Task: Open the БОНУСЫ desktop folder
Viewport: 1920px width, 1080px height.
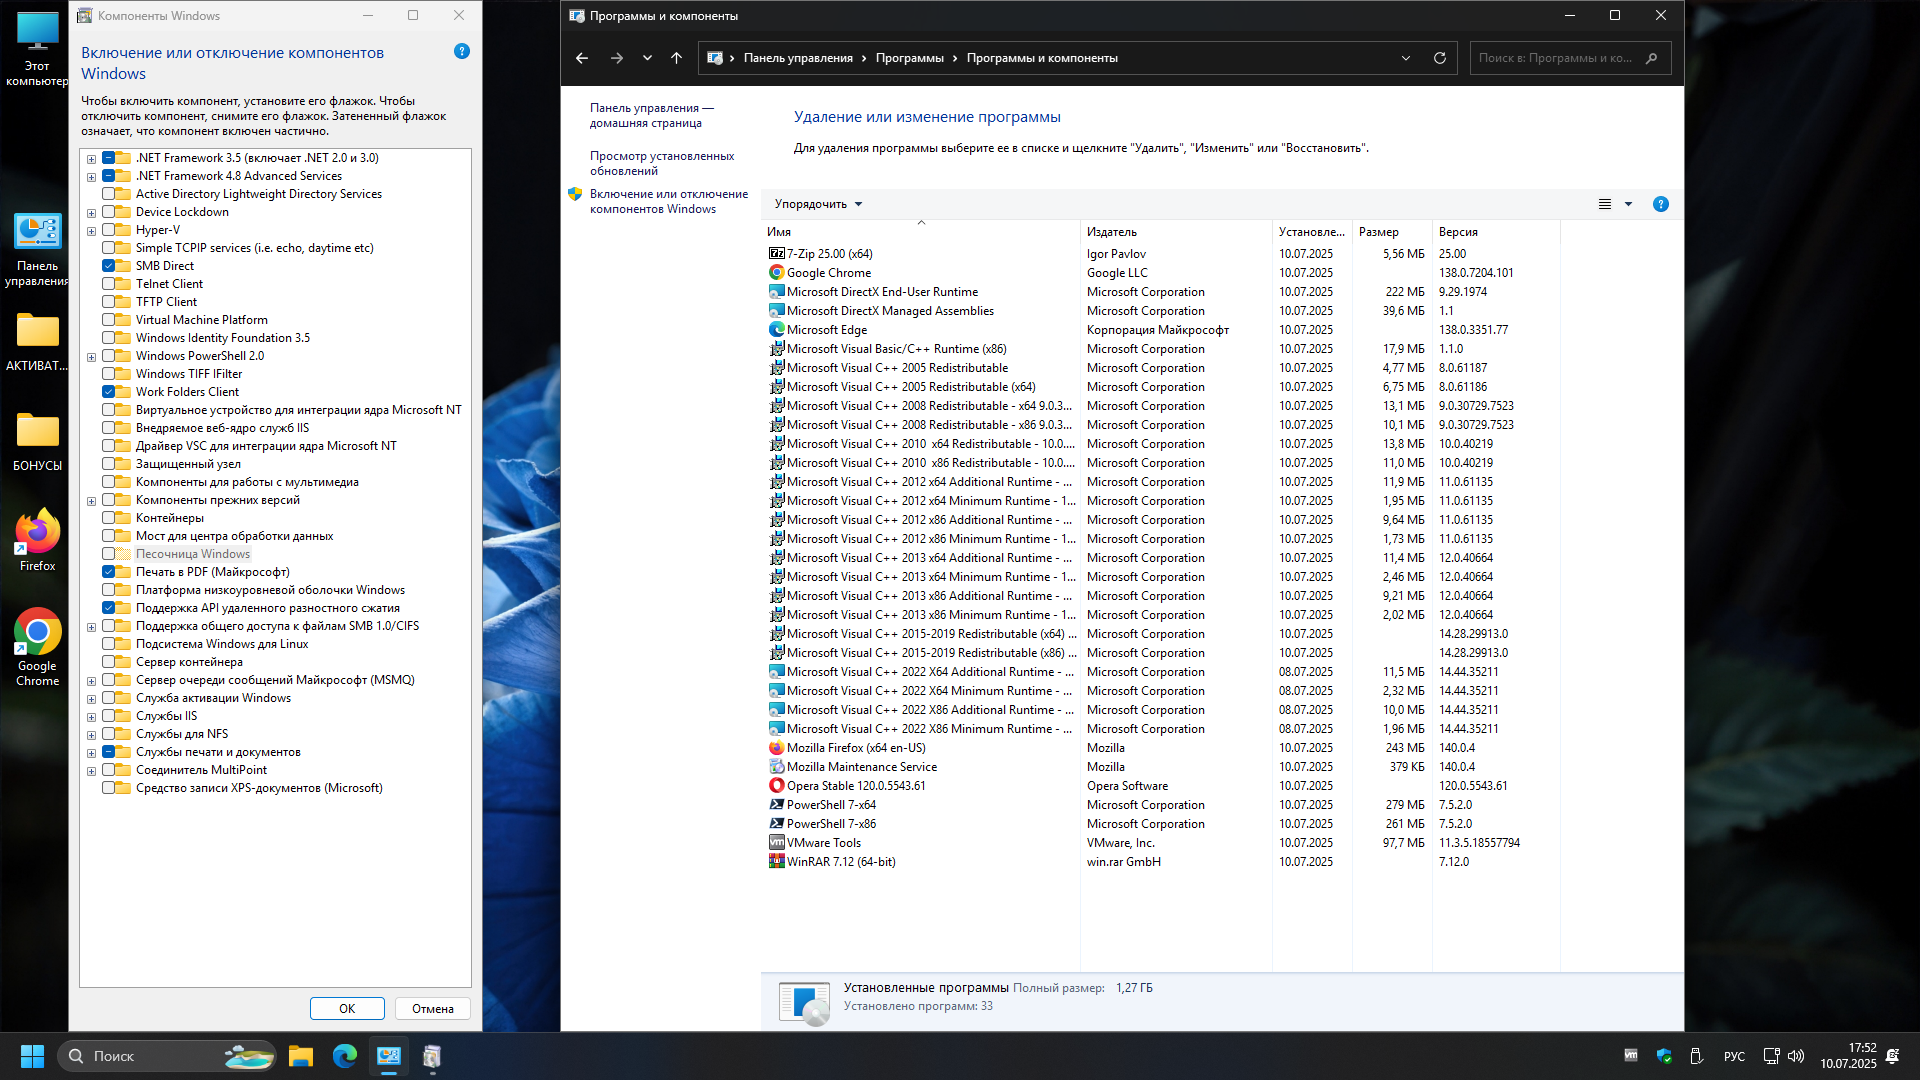Action: coord(37,441)
